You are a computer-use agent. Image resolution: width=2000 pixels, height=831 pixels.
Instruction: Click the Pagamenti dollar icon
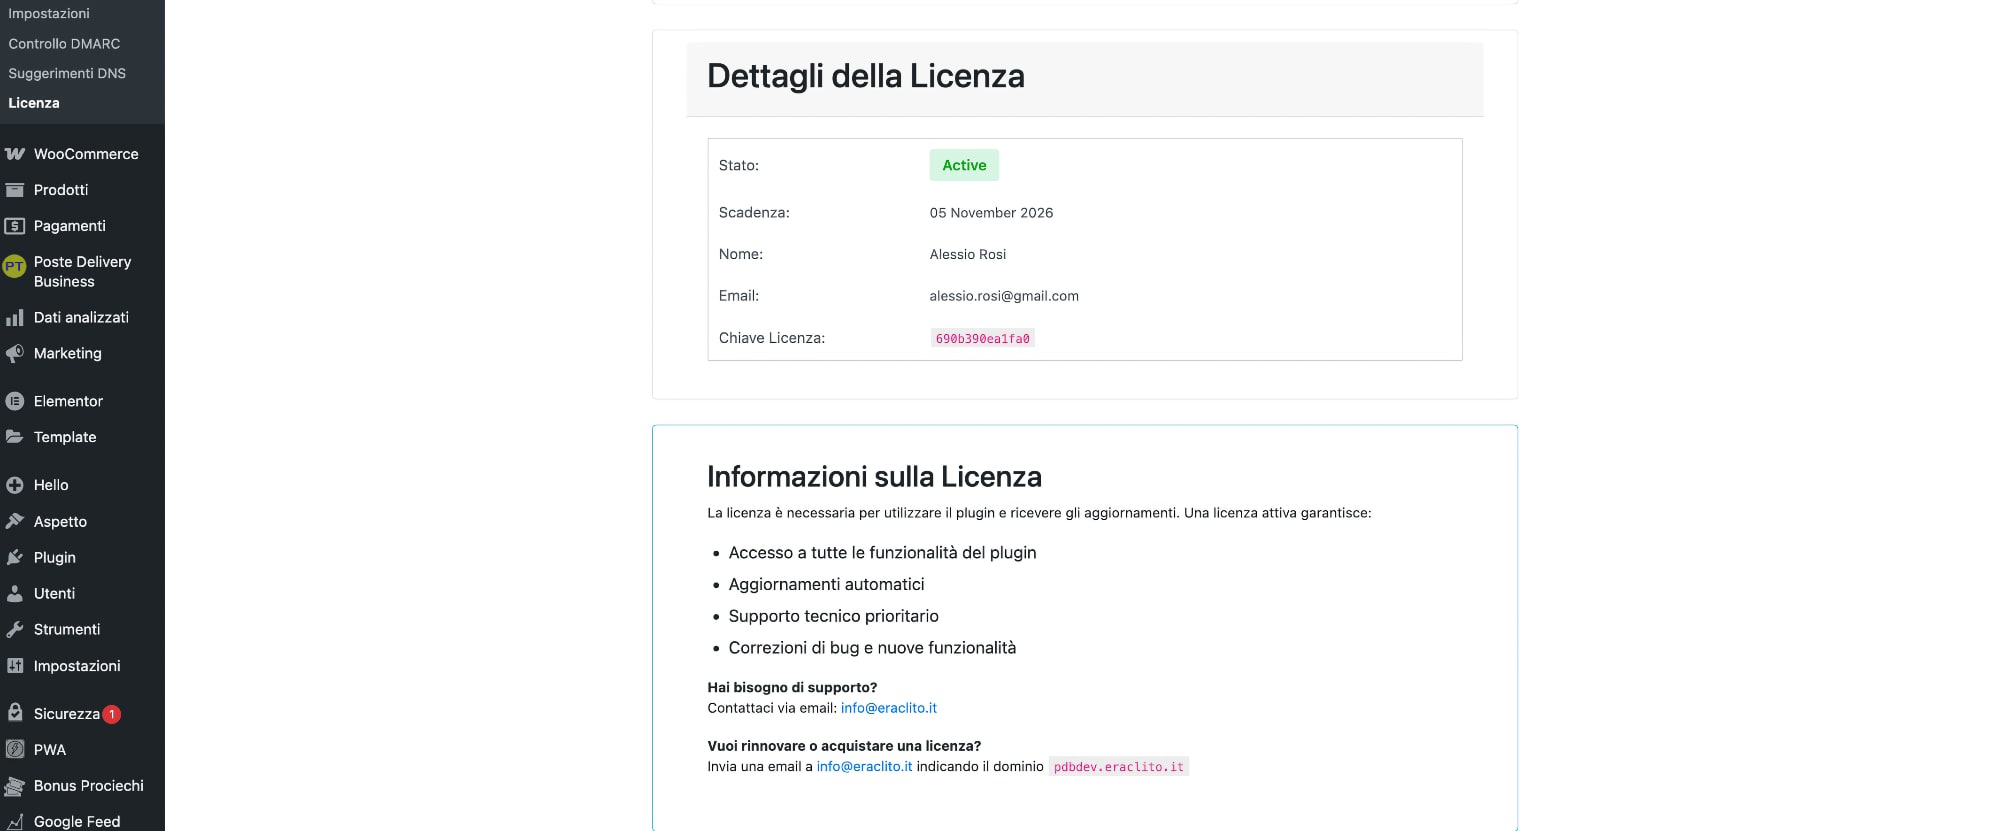15,226
